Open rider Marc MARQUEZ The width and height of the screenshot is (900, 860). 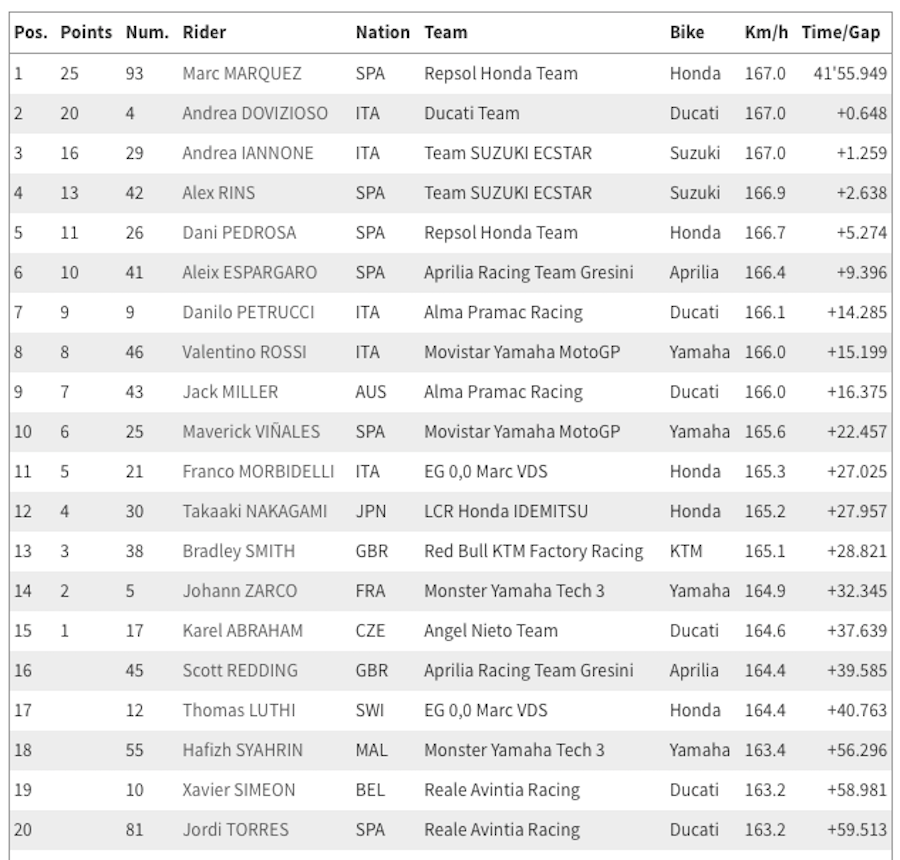tap(241, 73)
